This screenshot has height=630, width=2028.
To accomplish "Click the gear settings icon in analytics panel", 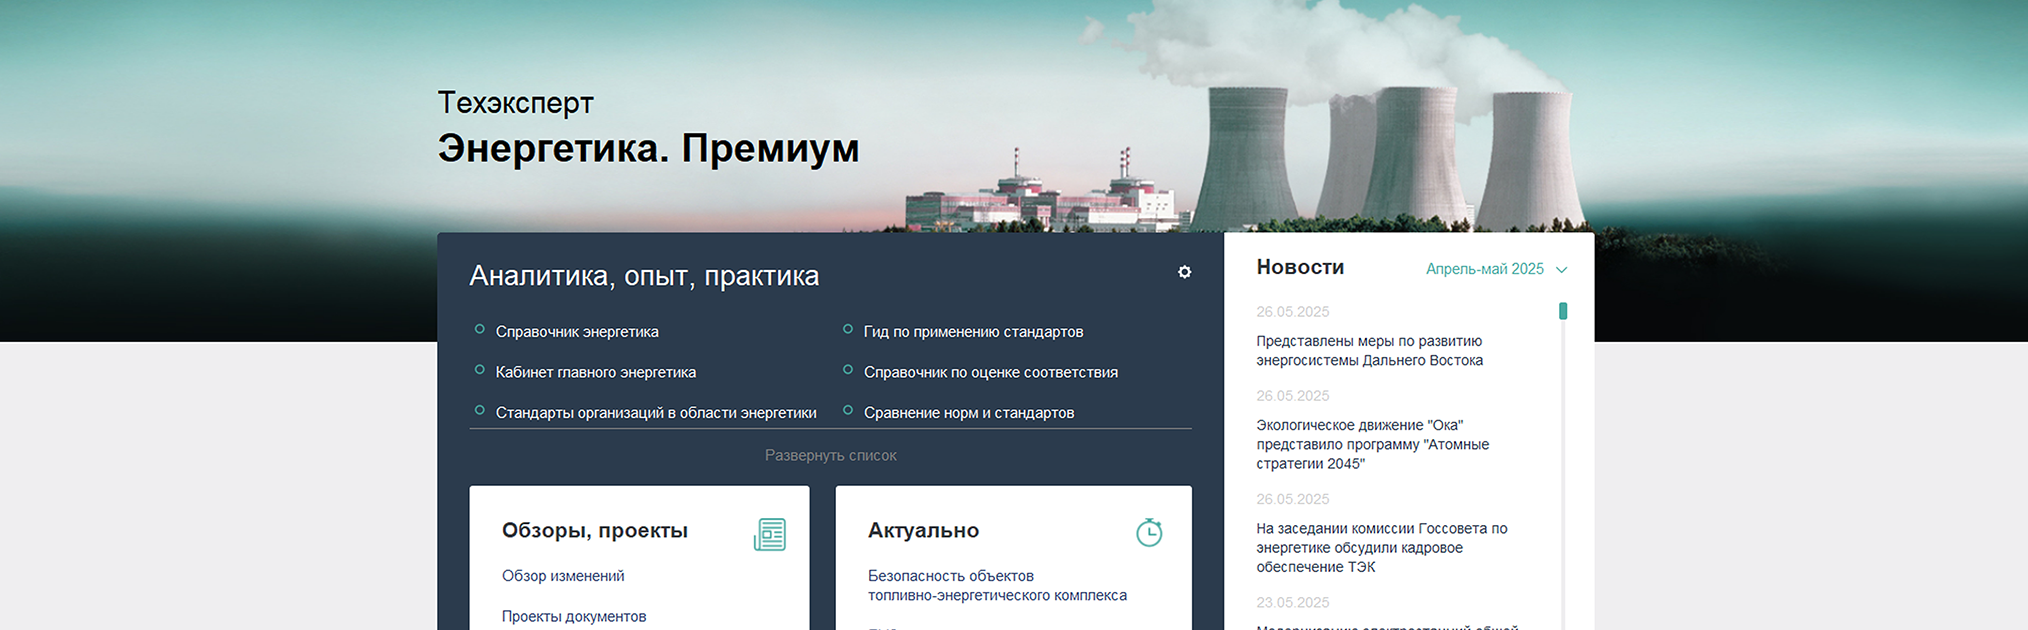I will point(1184,272).
